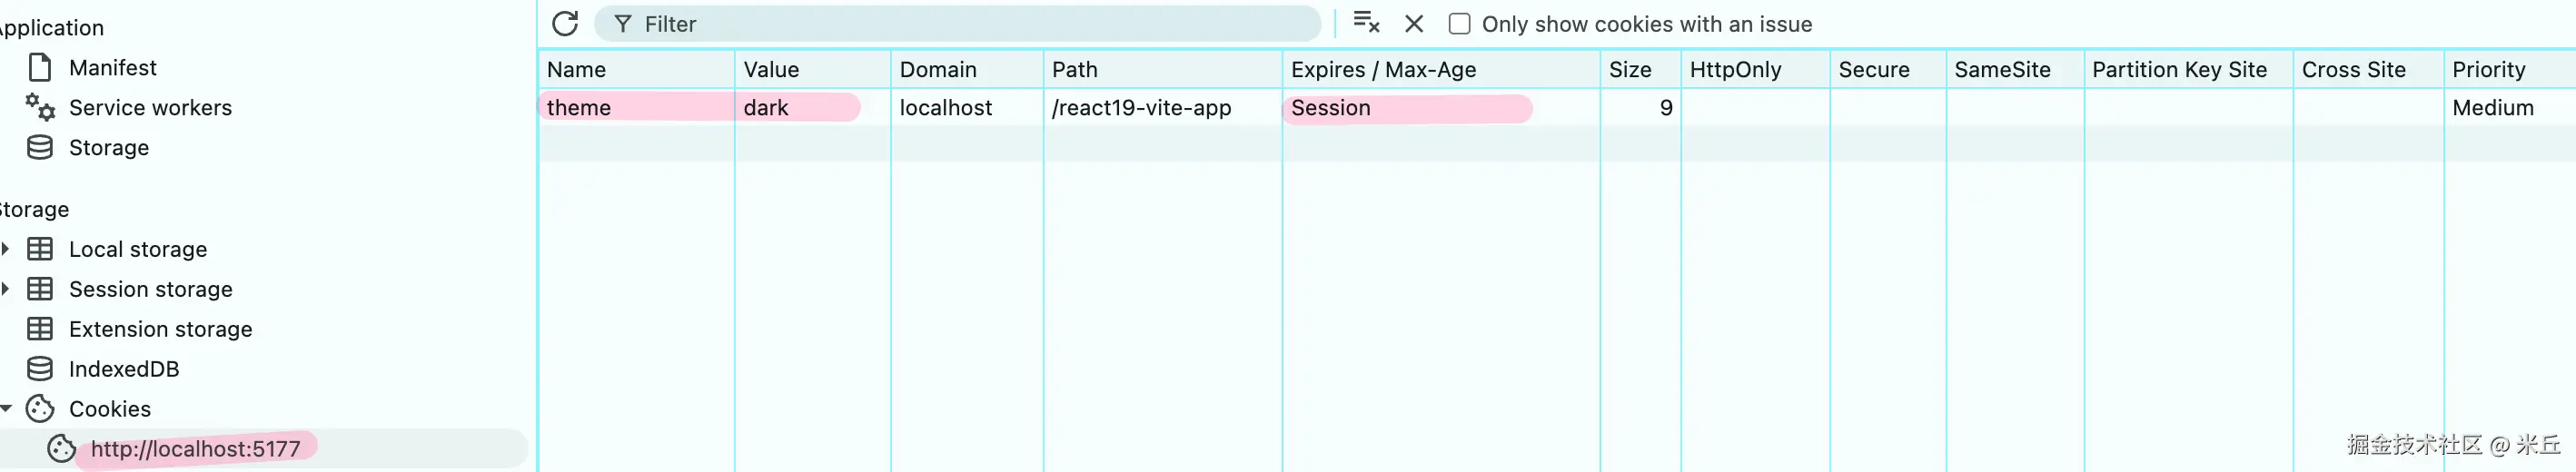Refresh the cookies table with reload icon
Image resolution: width=2576 pixels, height=472 pixels.
coord(565,23)
